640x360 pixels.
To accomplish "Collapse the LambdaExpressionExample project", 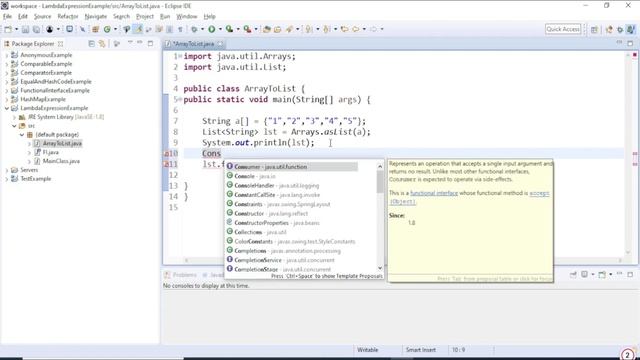I will (7, 108).
